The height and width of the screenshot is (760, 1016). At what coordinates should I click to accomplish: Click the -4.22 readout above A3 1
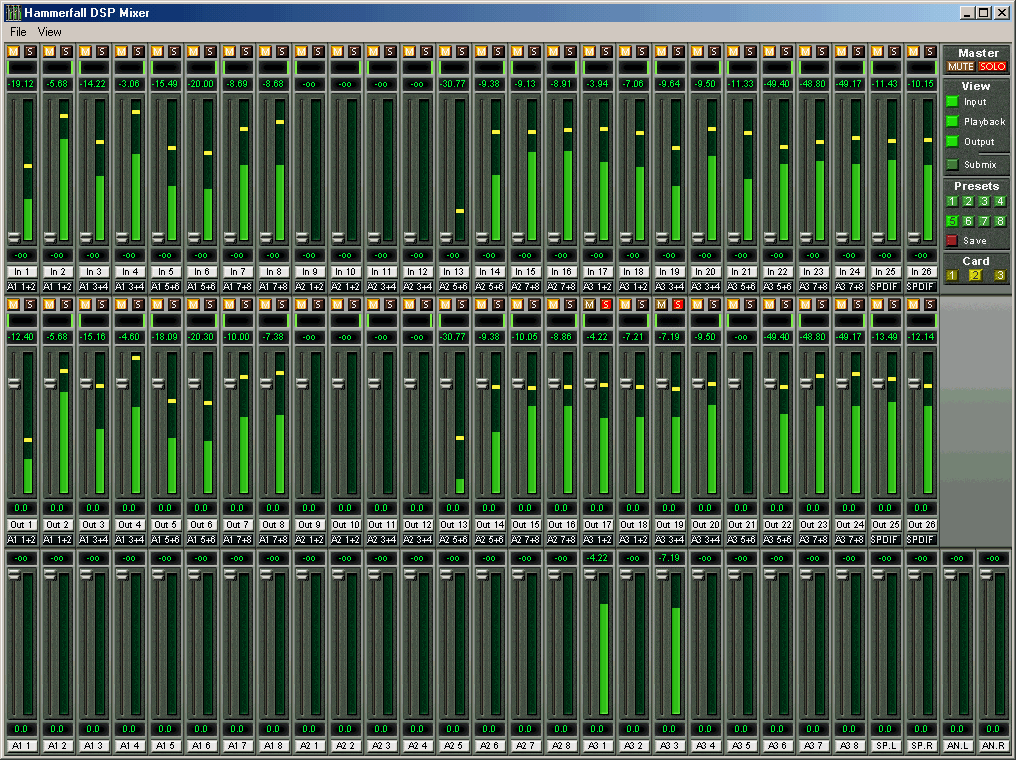(x=597, y=558)
